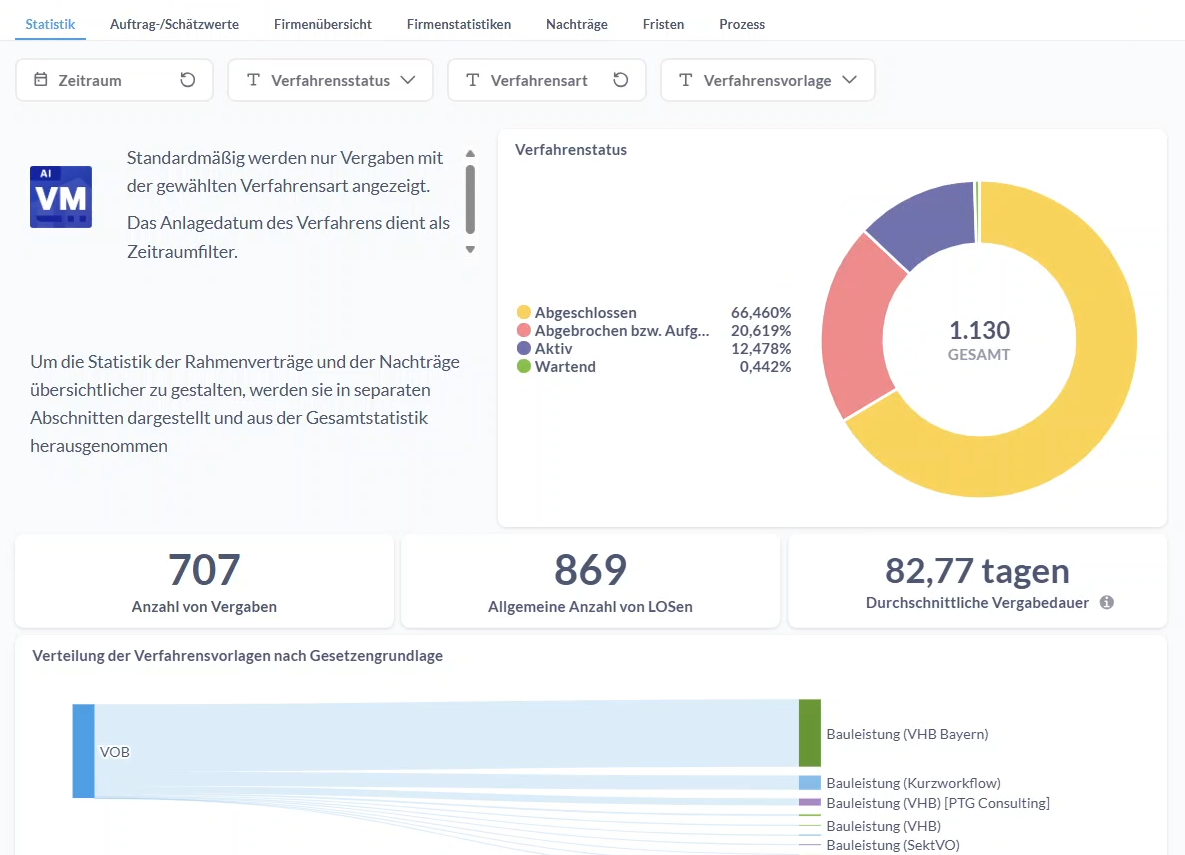Image resolution: width=1185 pixels, height=855 pixels.
Task: Click the text-type icon in Verfahrensvorlage filter
Action: point(685,79)
